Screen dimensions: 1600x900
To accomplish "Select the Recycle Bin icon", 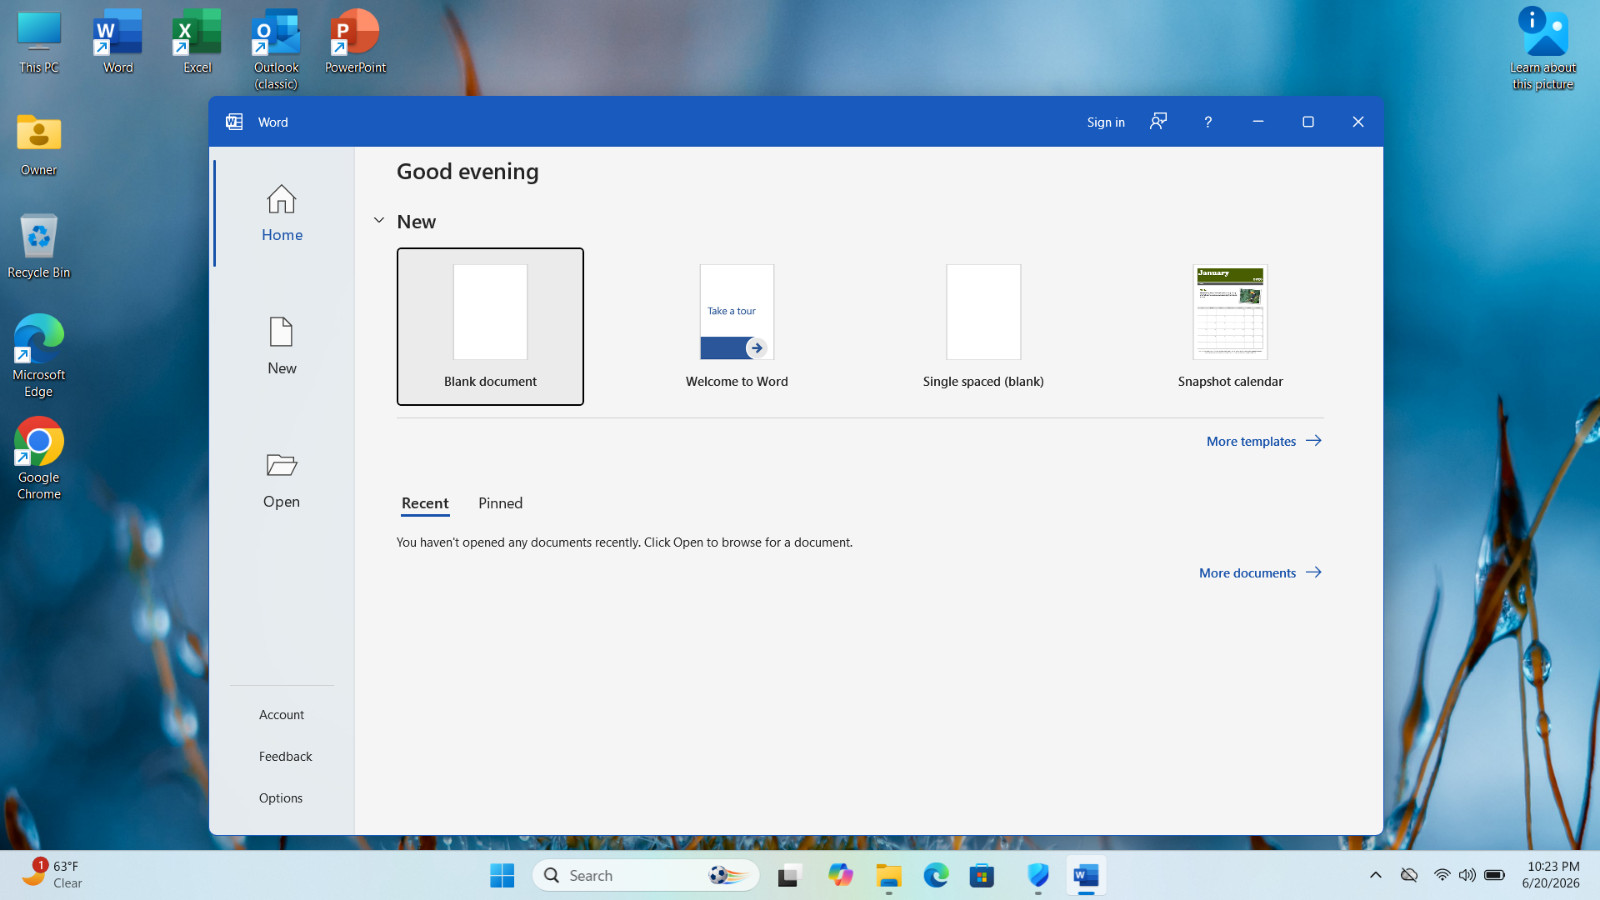I will tap(39, 247).
